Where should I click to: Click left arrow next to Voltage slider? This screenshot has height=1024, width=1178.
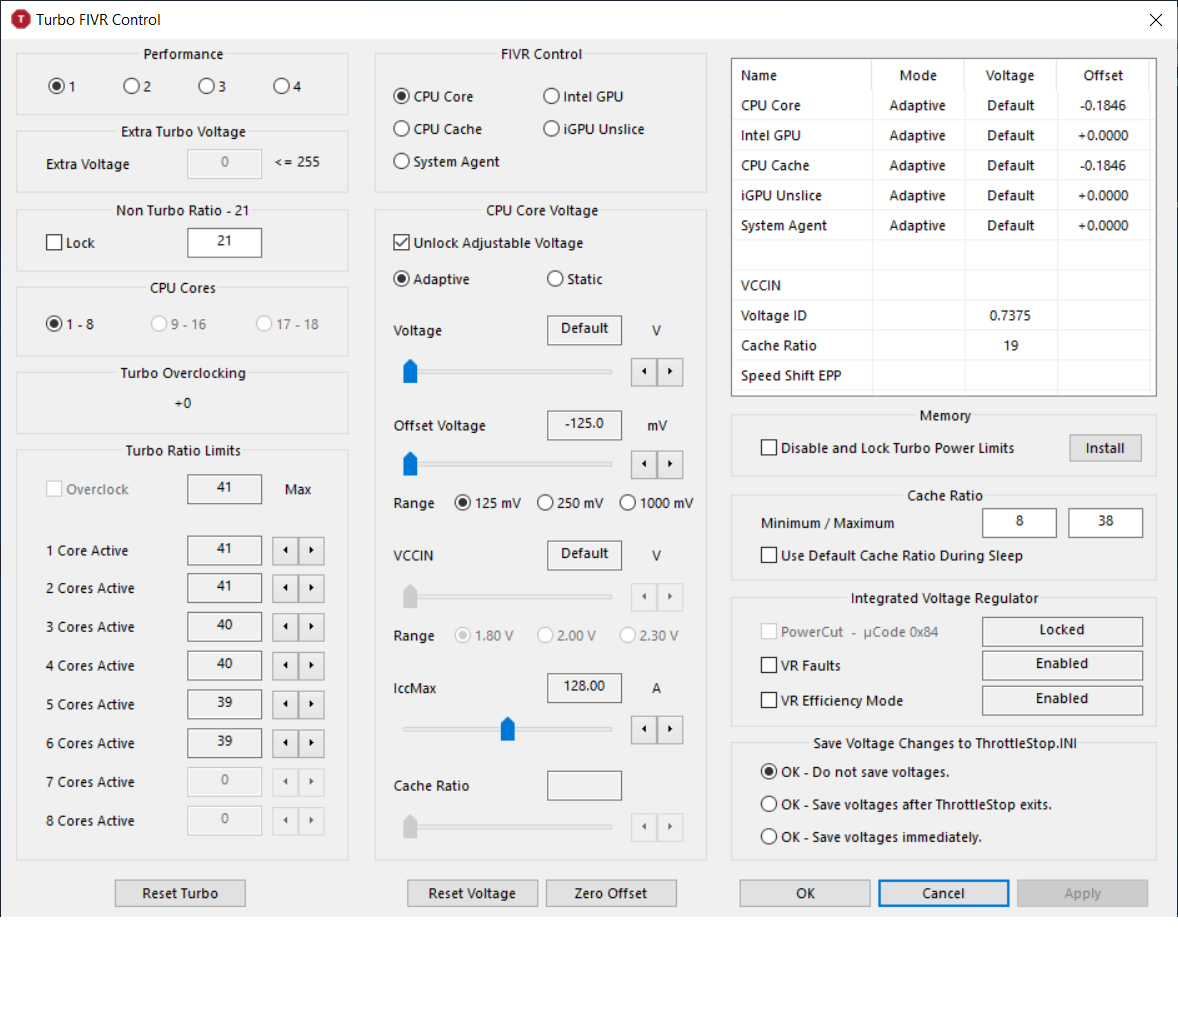click(x=644, y=372)
